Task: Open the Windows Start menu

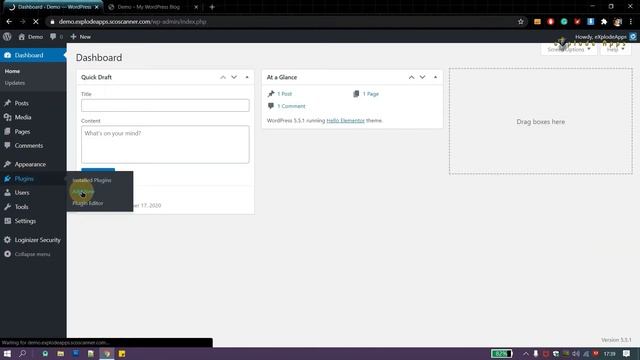Action: [7, 354]
